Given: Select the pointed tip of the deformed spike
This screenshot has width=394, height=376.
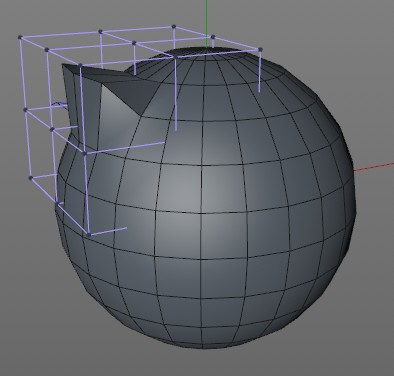Looking at the screenshot, I should click(63, 66).
